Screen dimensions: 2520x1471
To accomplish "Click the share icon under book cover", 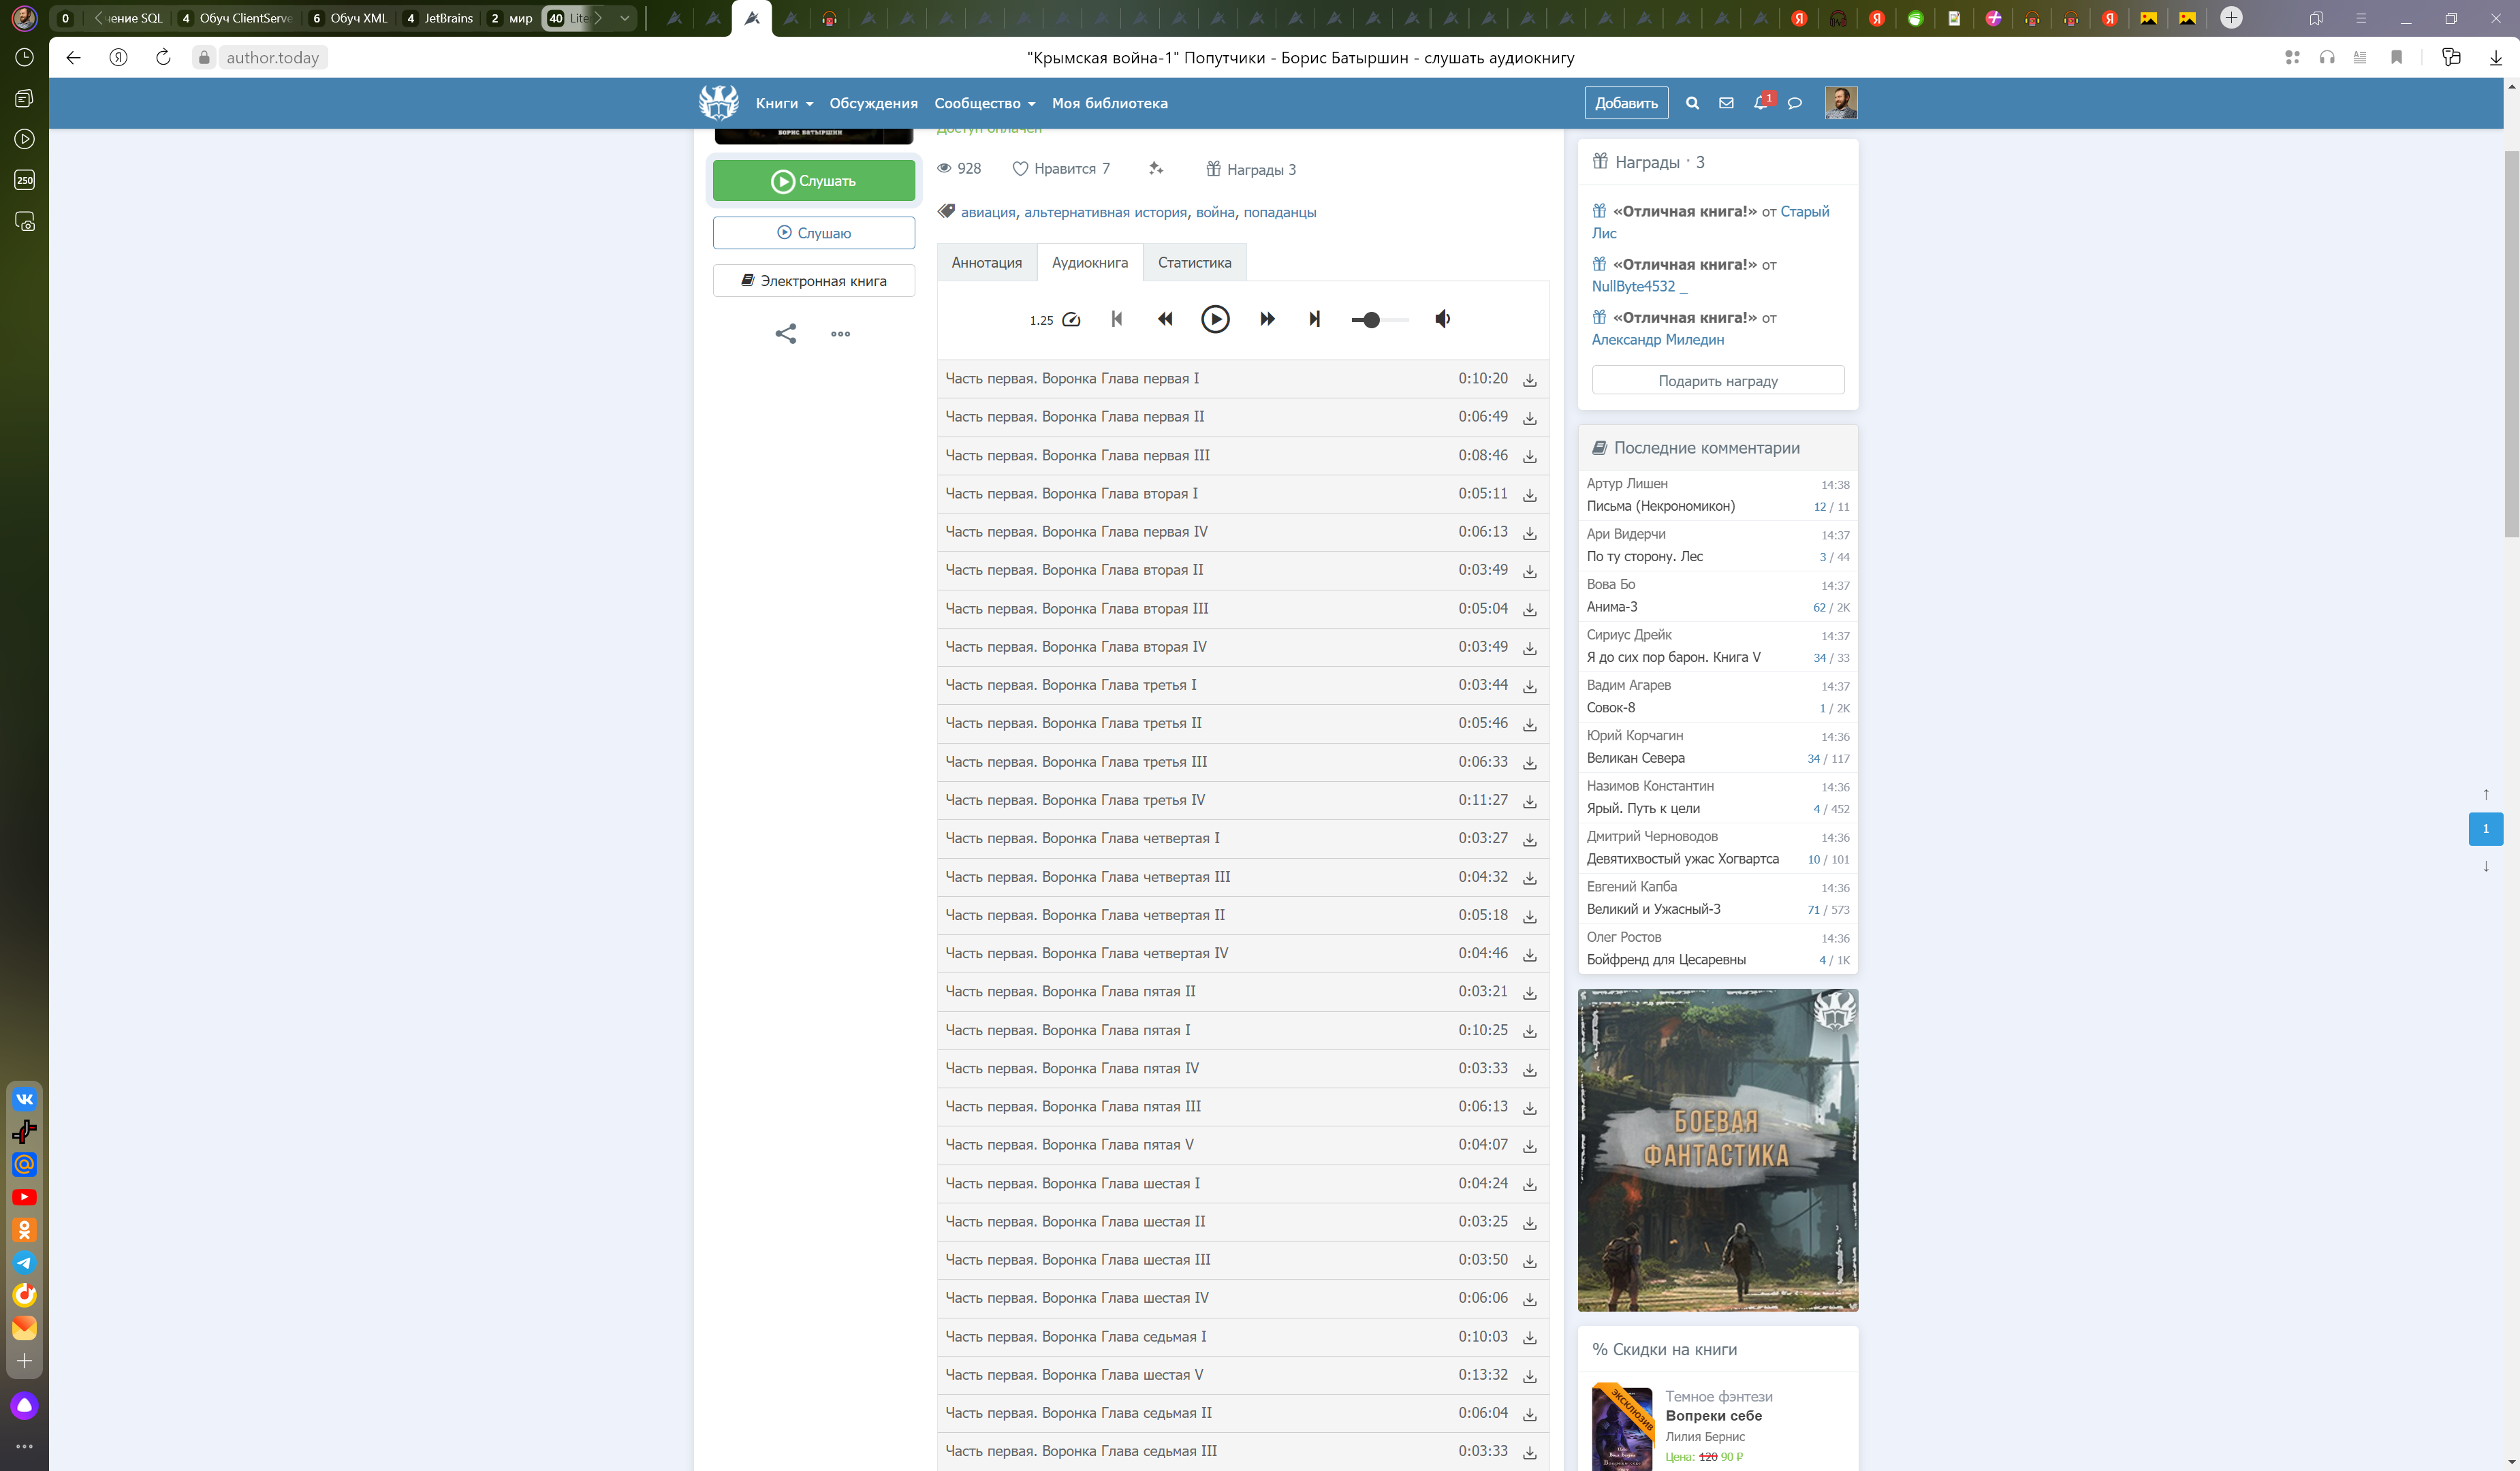I will tap(786, 334).
